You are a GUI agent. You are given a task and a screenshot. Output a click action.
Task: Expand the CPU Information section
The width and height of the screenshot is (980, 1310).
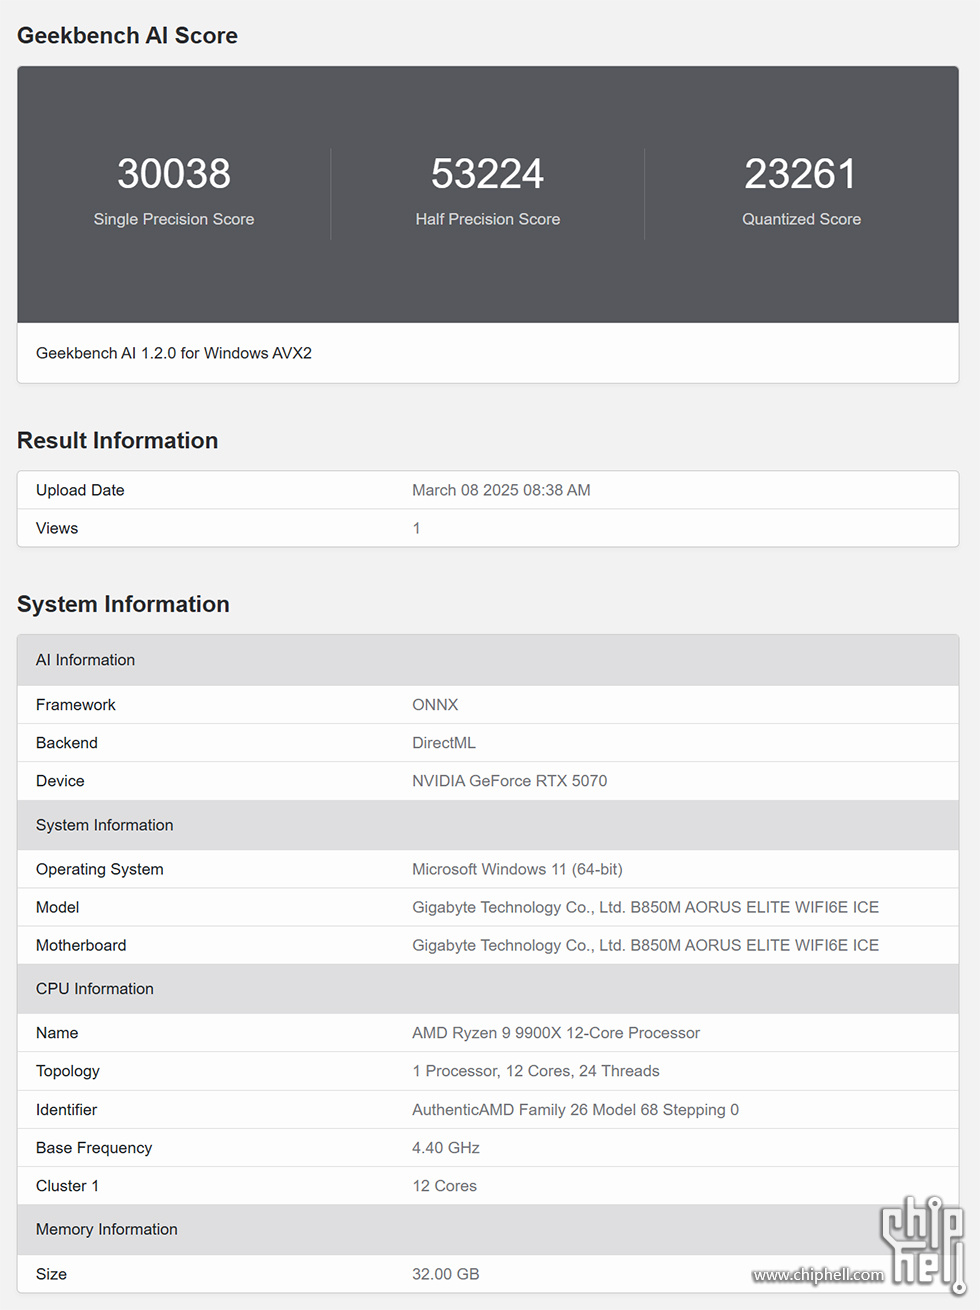(94, 988)
